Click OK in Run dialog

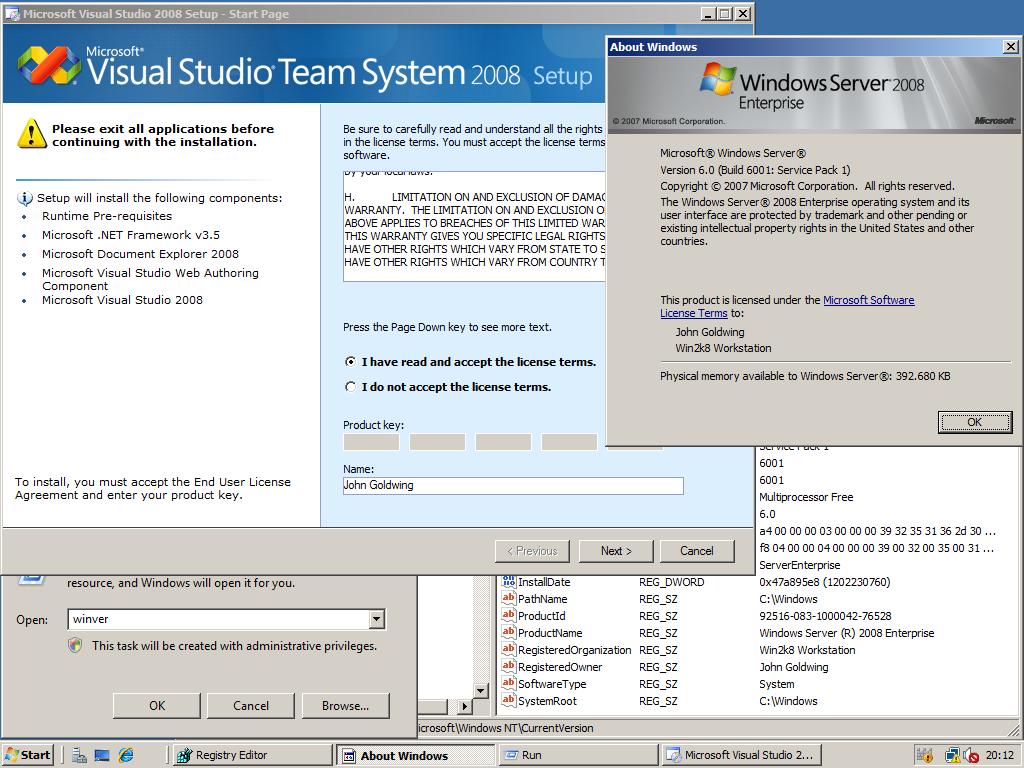pos(157,705)
